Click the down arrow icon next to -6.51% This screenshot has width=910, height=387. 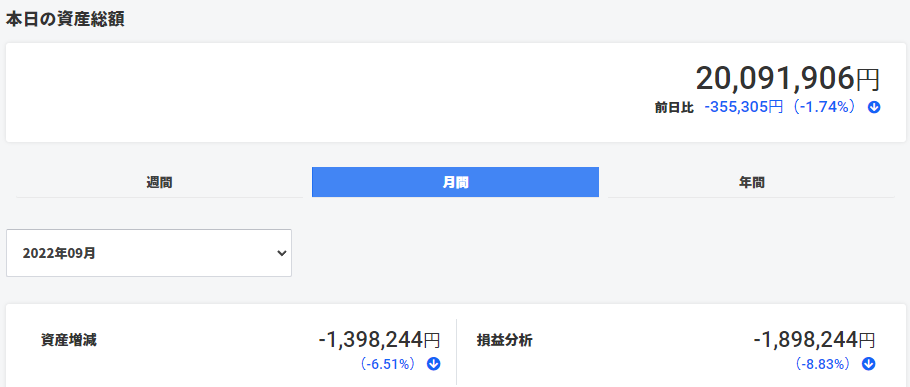pyautogui.click(x=434, y=364)
